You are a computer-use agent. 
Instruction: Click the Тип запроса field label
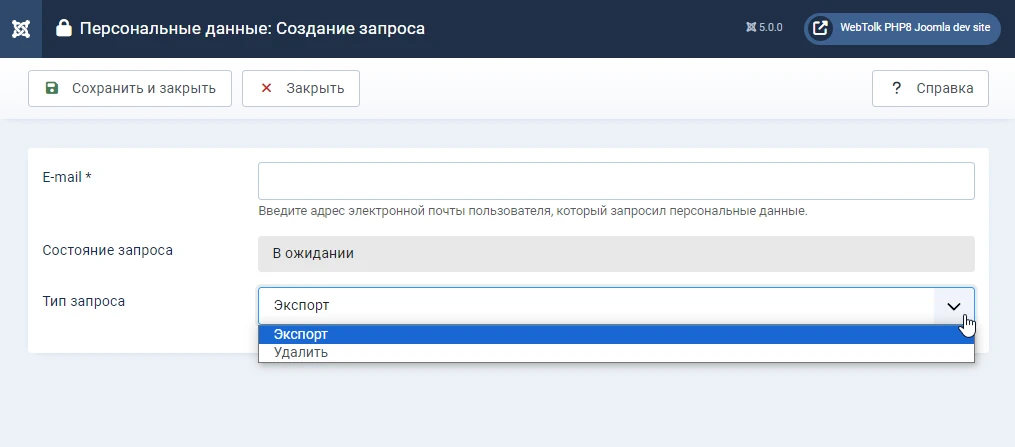click(84, 301)
